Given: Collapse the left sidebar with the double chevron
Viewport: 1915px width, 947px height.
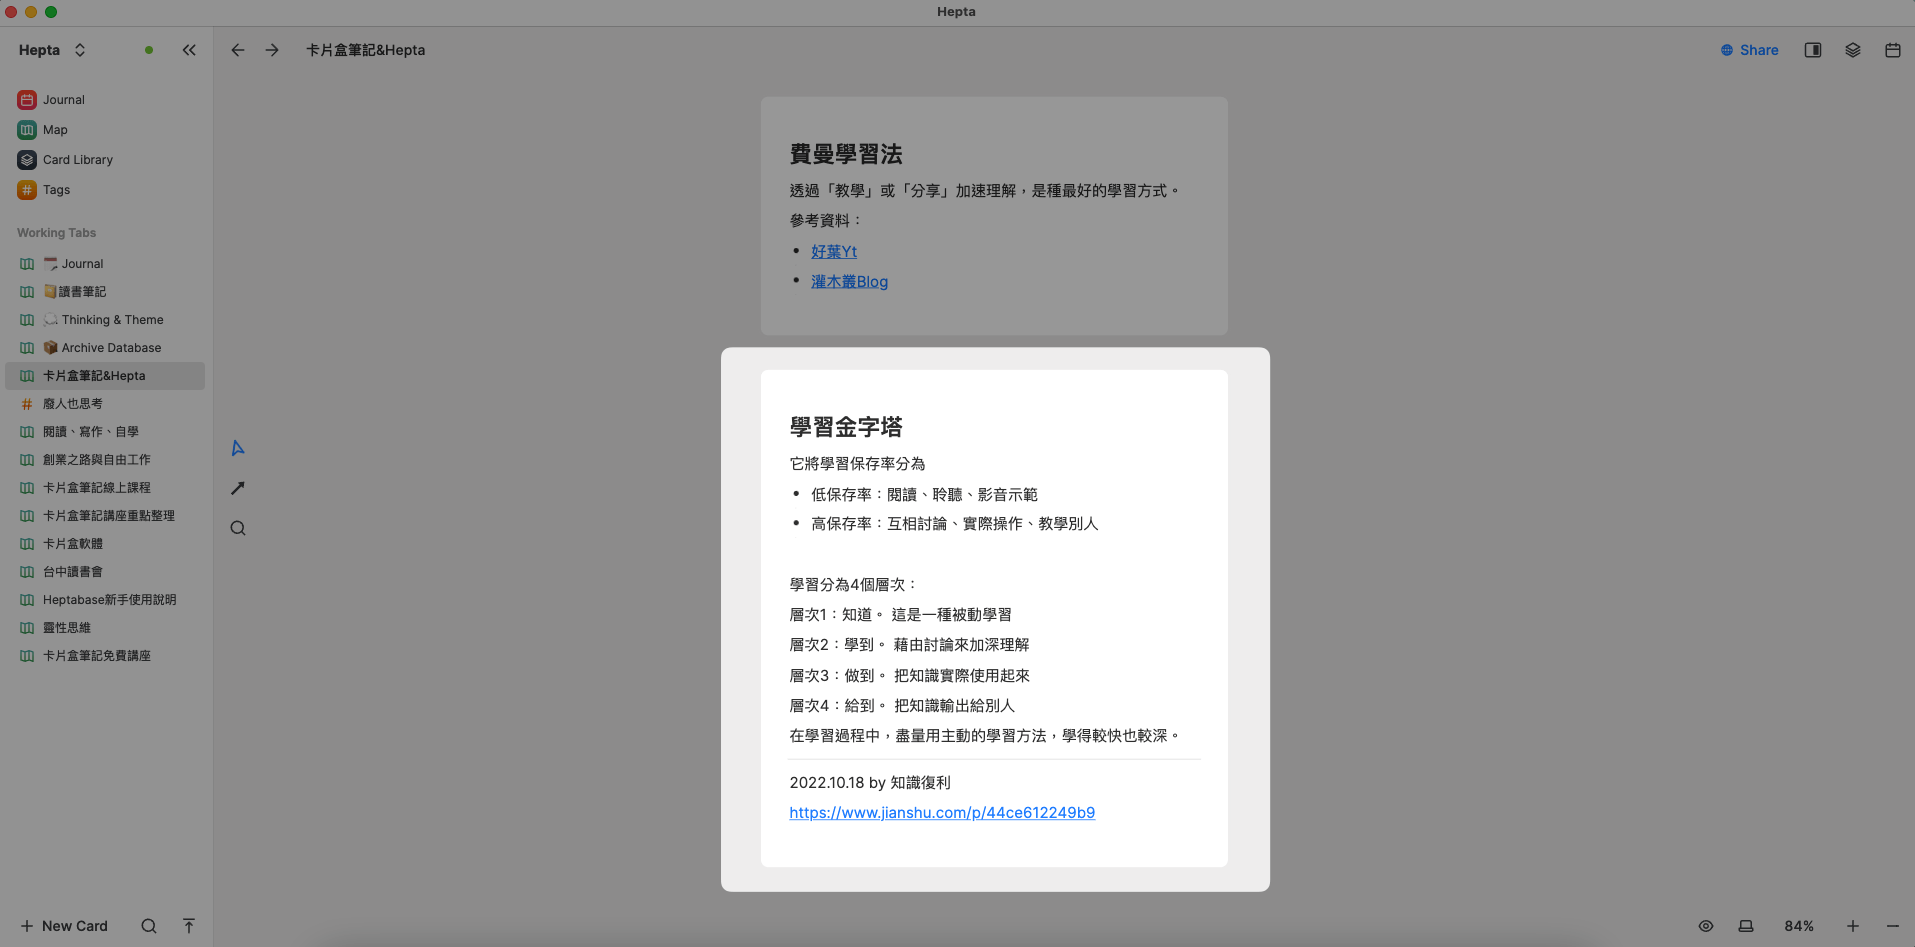Looking at the screenshot, I should point(189,49).
